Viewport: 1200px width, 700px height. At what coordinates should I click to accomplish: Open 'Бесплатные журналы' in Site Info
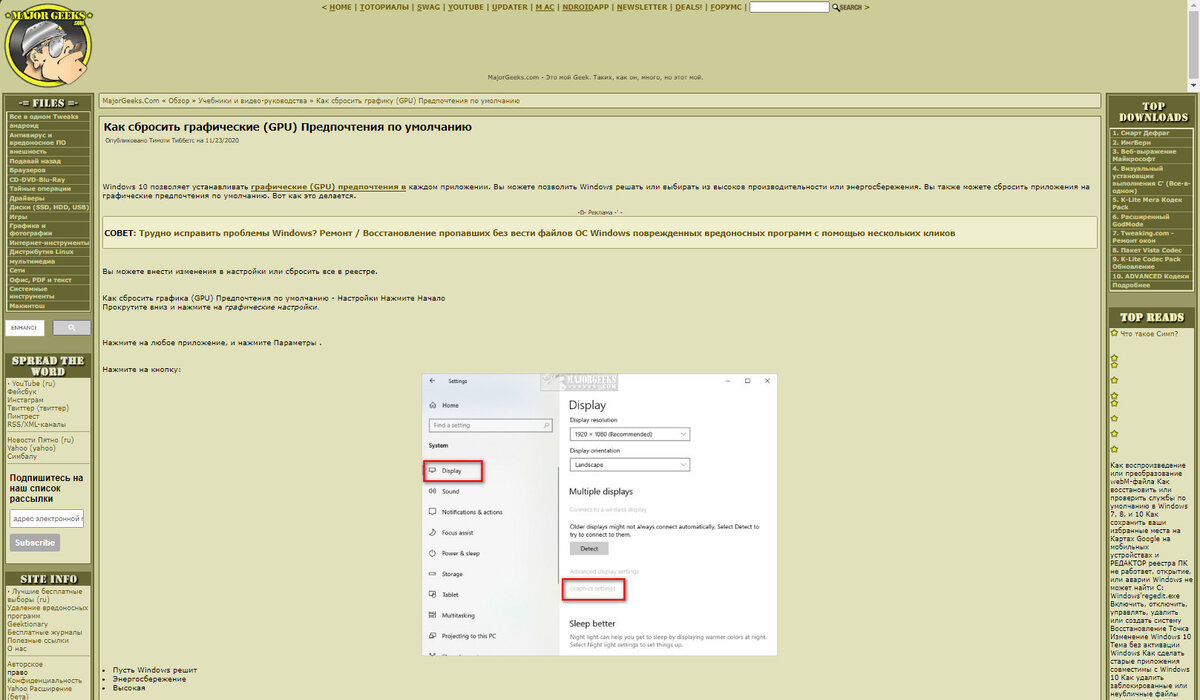tap(44, 632)
